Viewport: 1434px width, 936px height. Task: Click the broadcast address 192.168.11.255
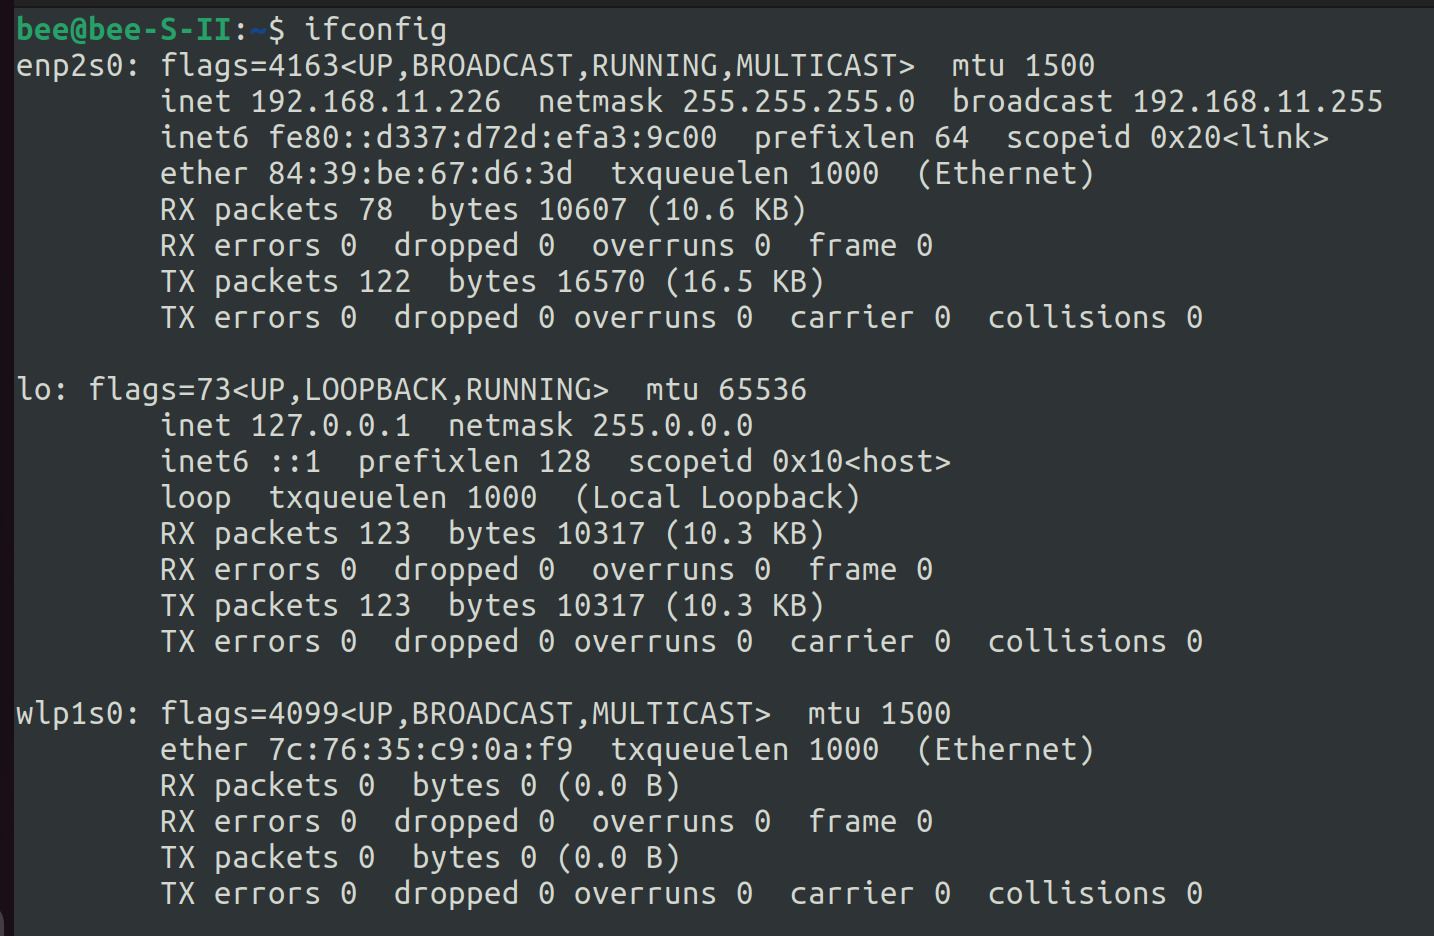pos(1257,102)
